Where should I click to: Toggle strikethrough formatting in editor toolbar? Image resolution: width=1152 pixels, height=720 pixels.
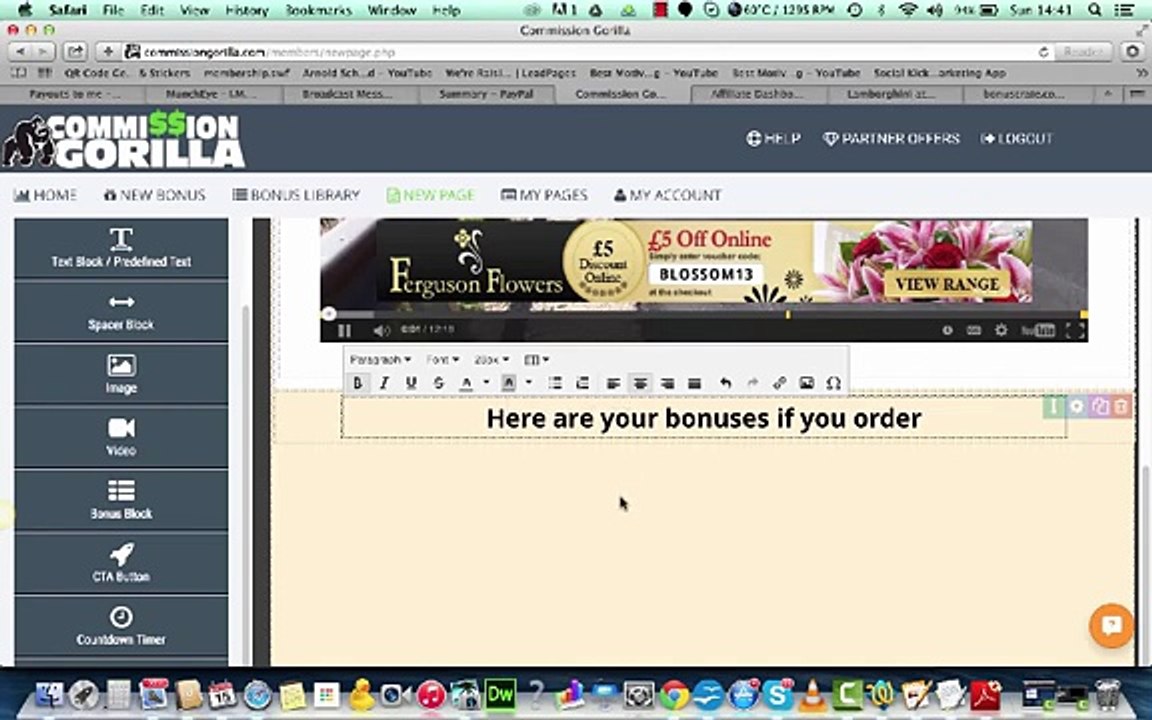click(x=439, y=383)
